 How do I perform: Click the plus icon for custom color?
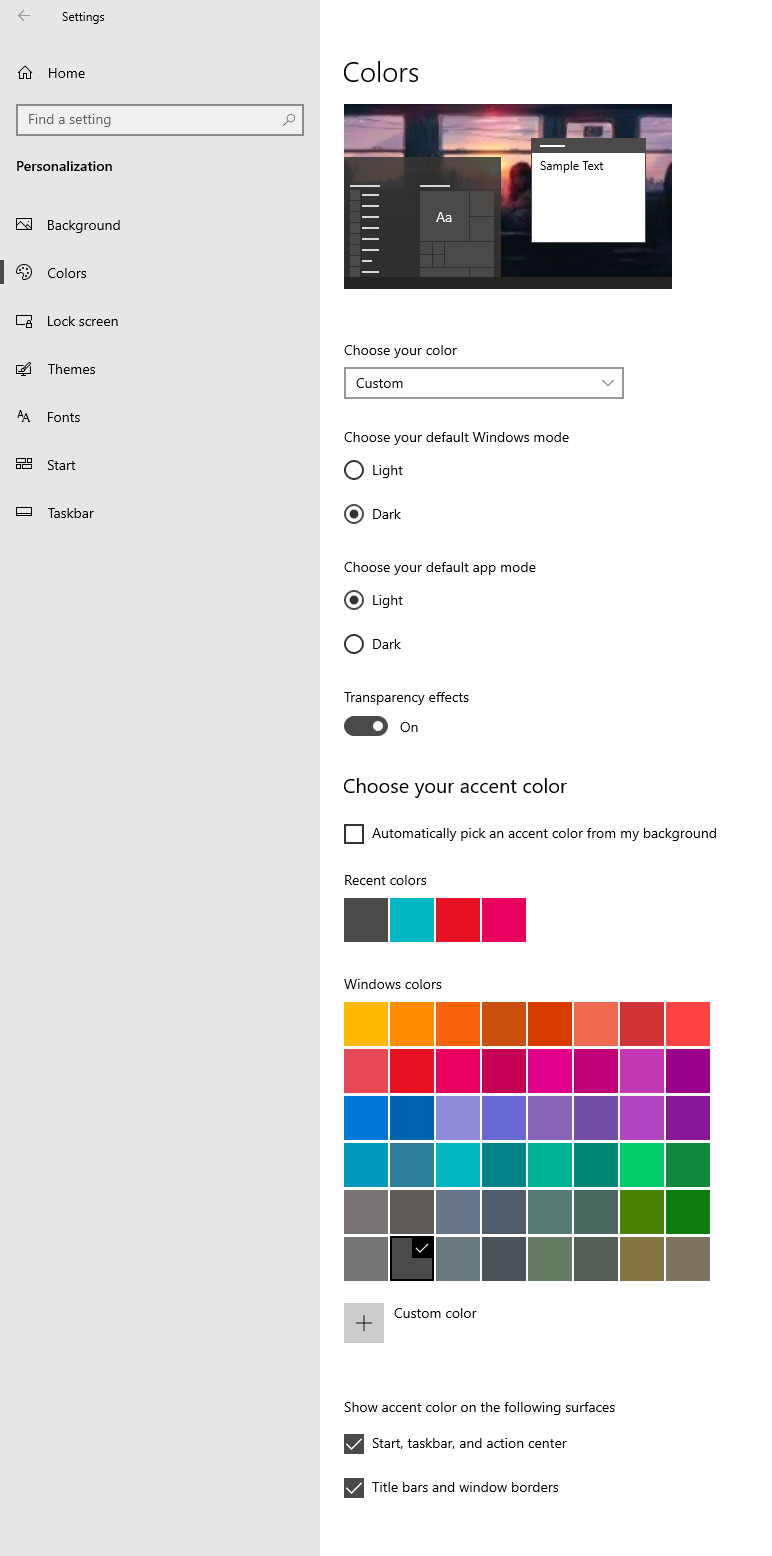[364, 1323]
